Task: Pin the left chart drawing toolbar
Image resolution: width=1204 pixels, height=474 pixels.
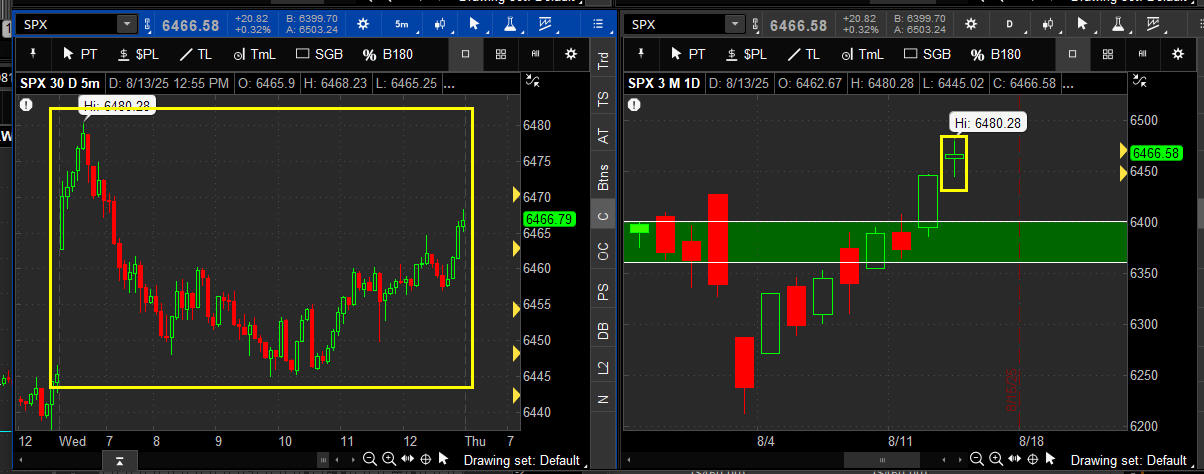Action: click(33, 54)
